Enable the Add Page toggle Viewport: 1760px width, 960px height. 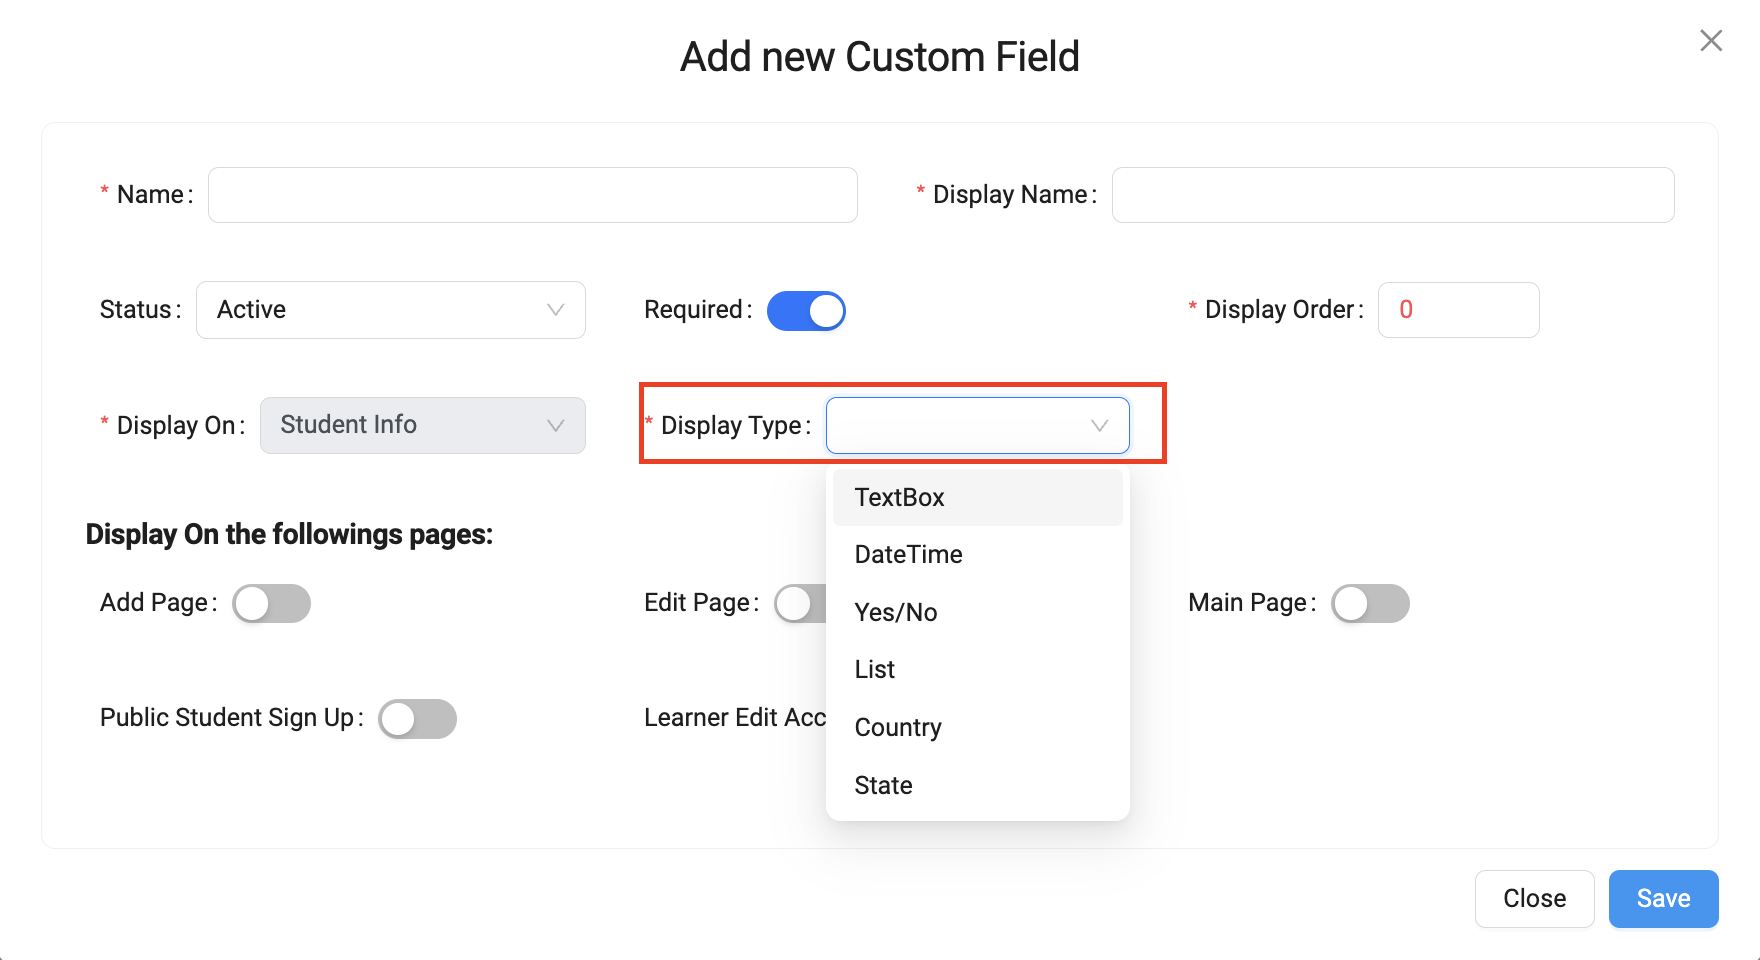coord(271,604)
